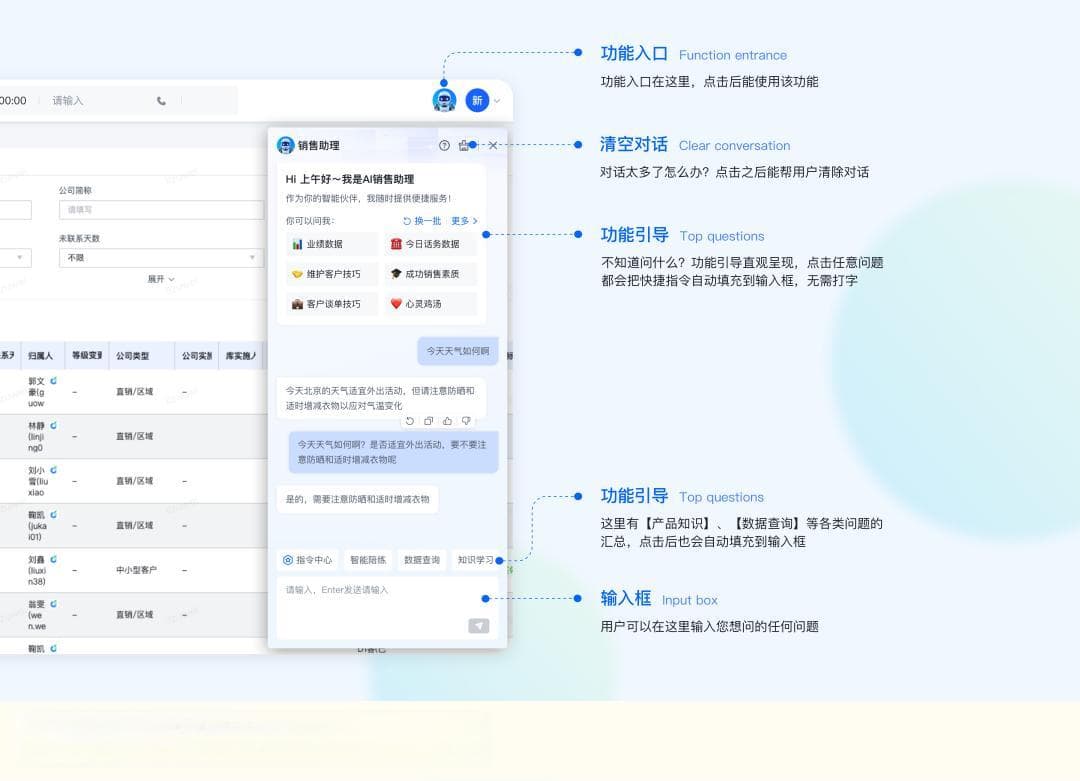Expand filters with 展开 link
This screenshot has width=1080, height=781.
tap(161, 279)
